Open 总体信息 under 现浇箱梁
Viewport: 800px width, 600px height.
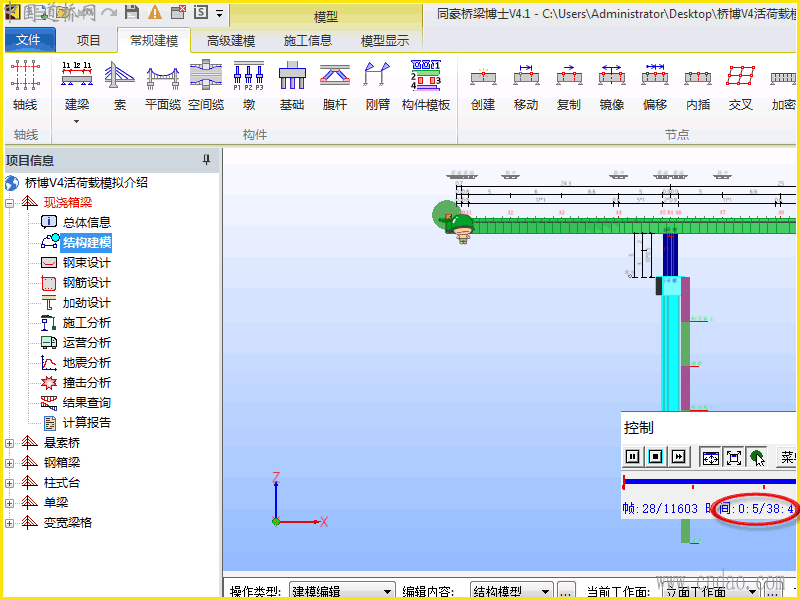[x=86, y=222]
